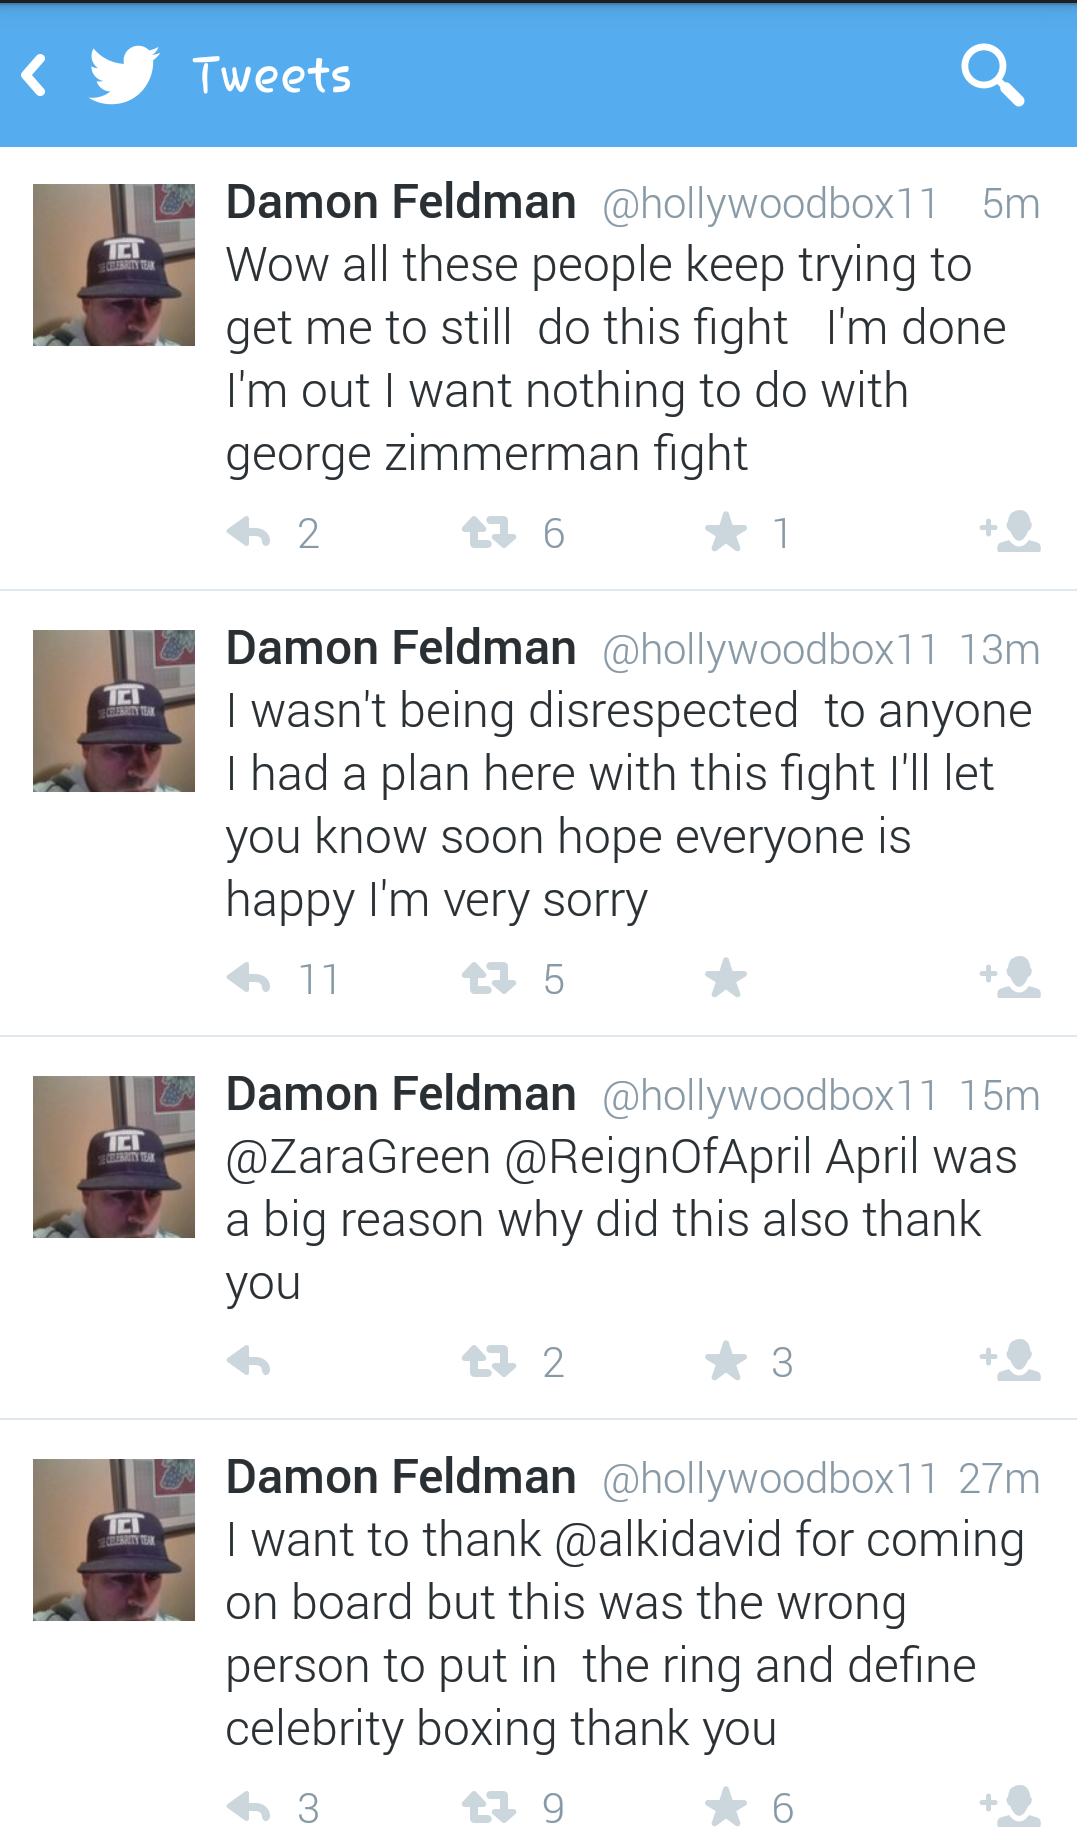This screenshot has width=1077, height=1845.
Task: Star the 'I had a plan' tweet
Action: pyautogui.click(x=726, y=979)
